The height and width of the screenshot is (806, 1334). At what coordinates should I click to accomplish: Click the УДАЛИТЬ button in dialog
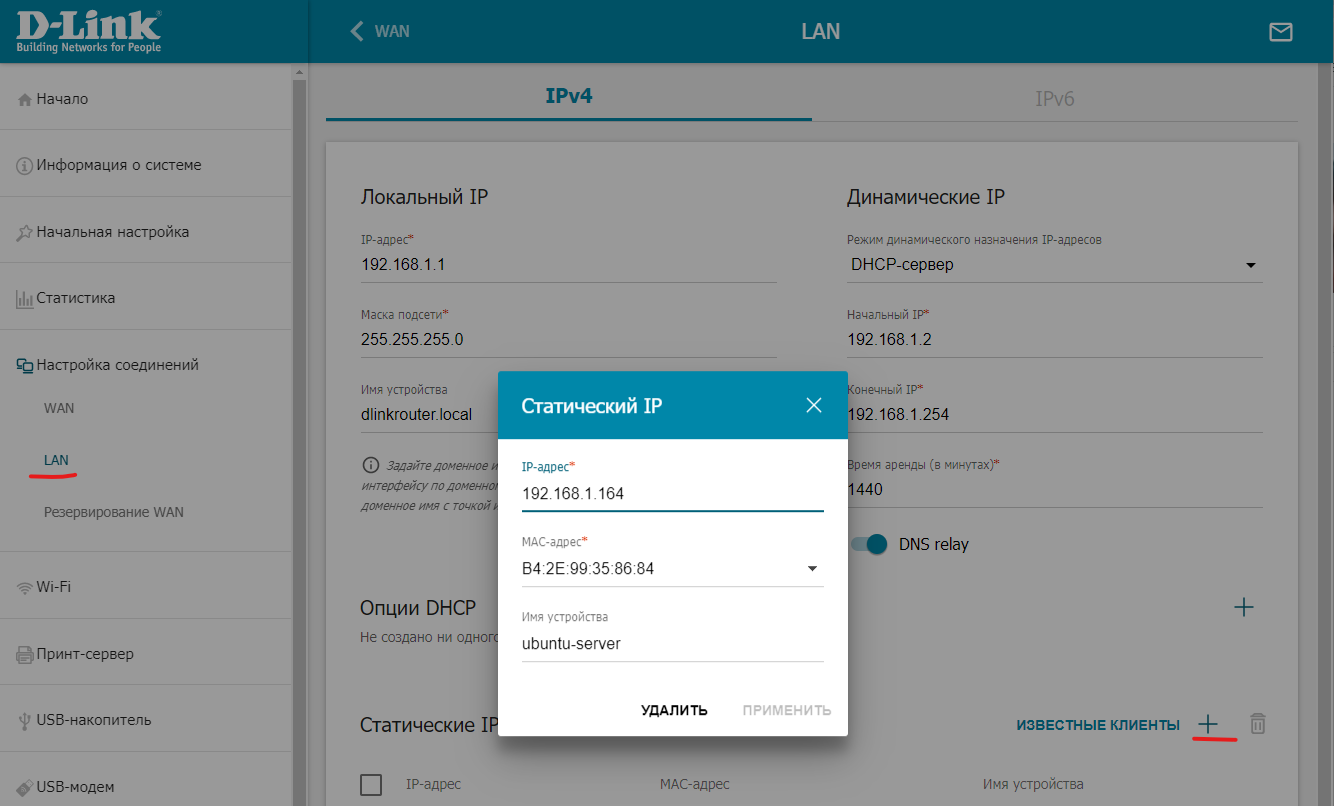(x=674, y=710)
